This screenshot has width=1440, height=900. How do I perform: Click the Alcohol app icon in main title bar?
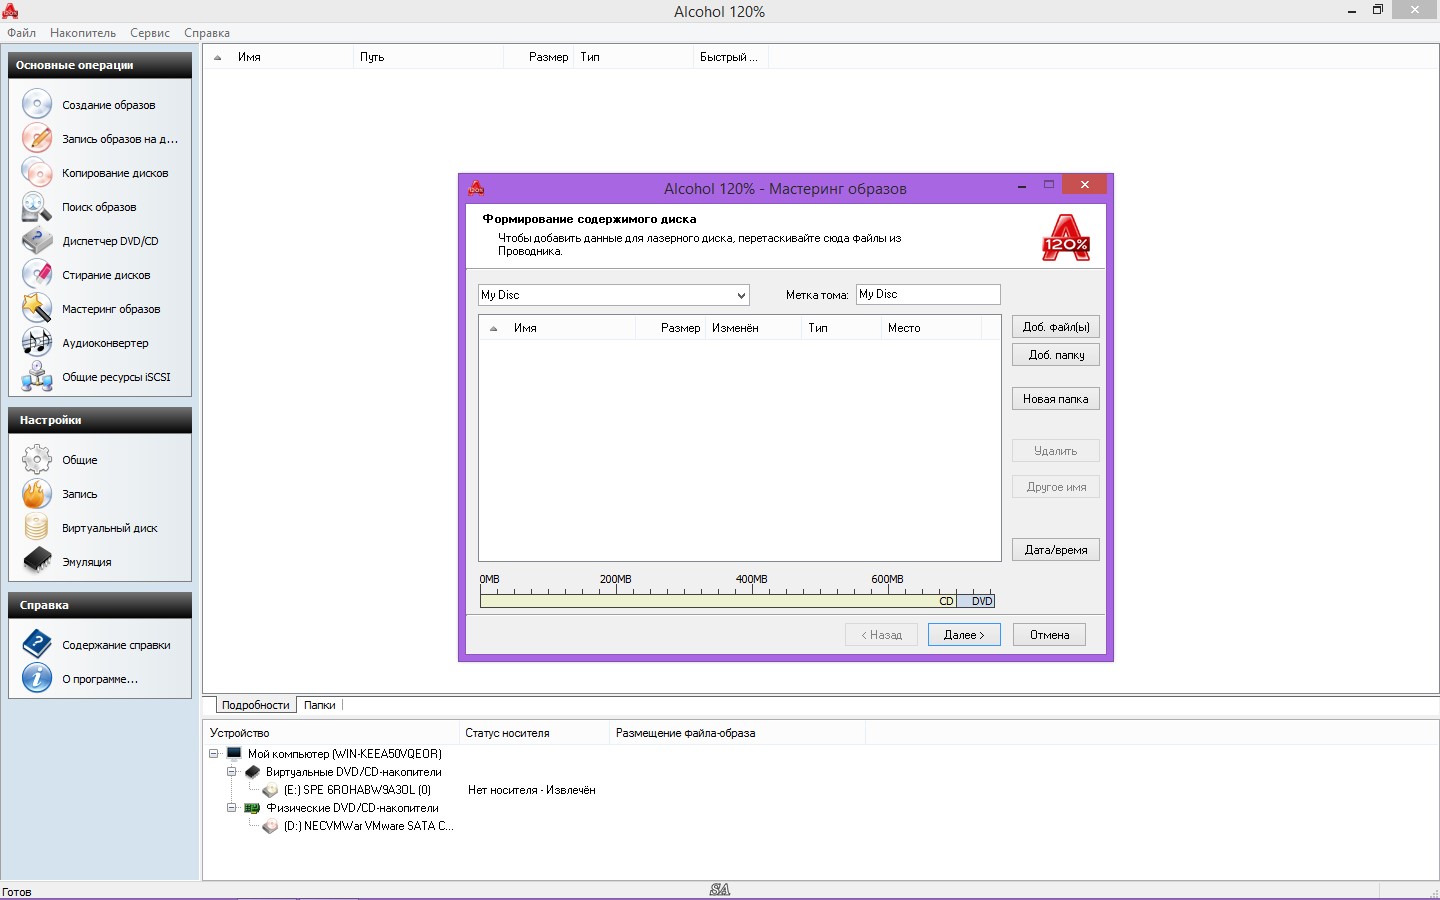(10, 11)
